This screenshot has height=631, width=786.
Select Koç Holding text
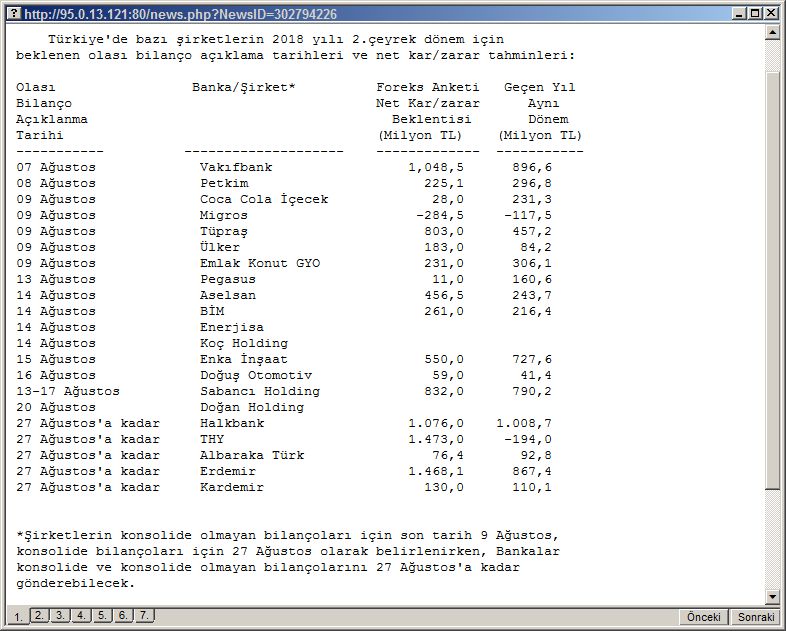pyautogui.click(x=244, y=343)
